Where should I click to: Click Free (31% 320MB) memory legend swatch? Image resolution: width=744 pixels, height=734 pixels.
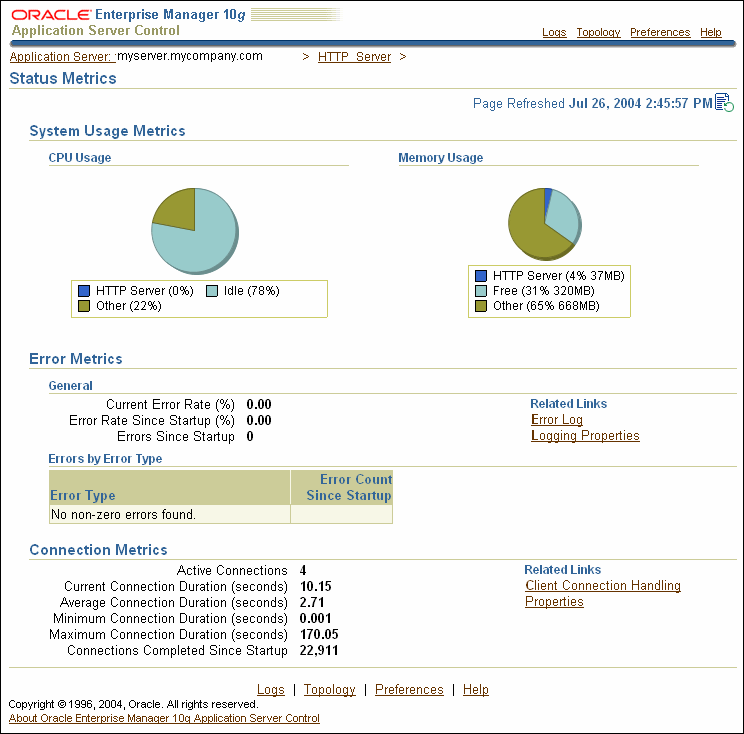(481, 291)
